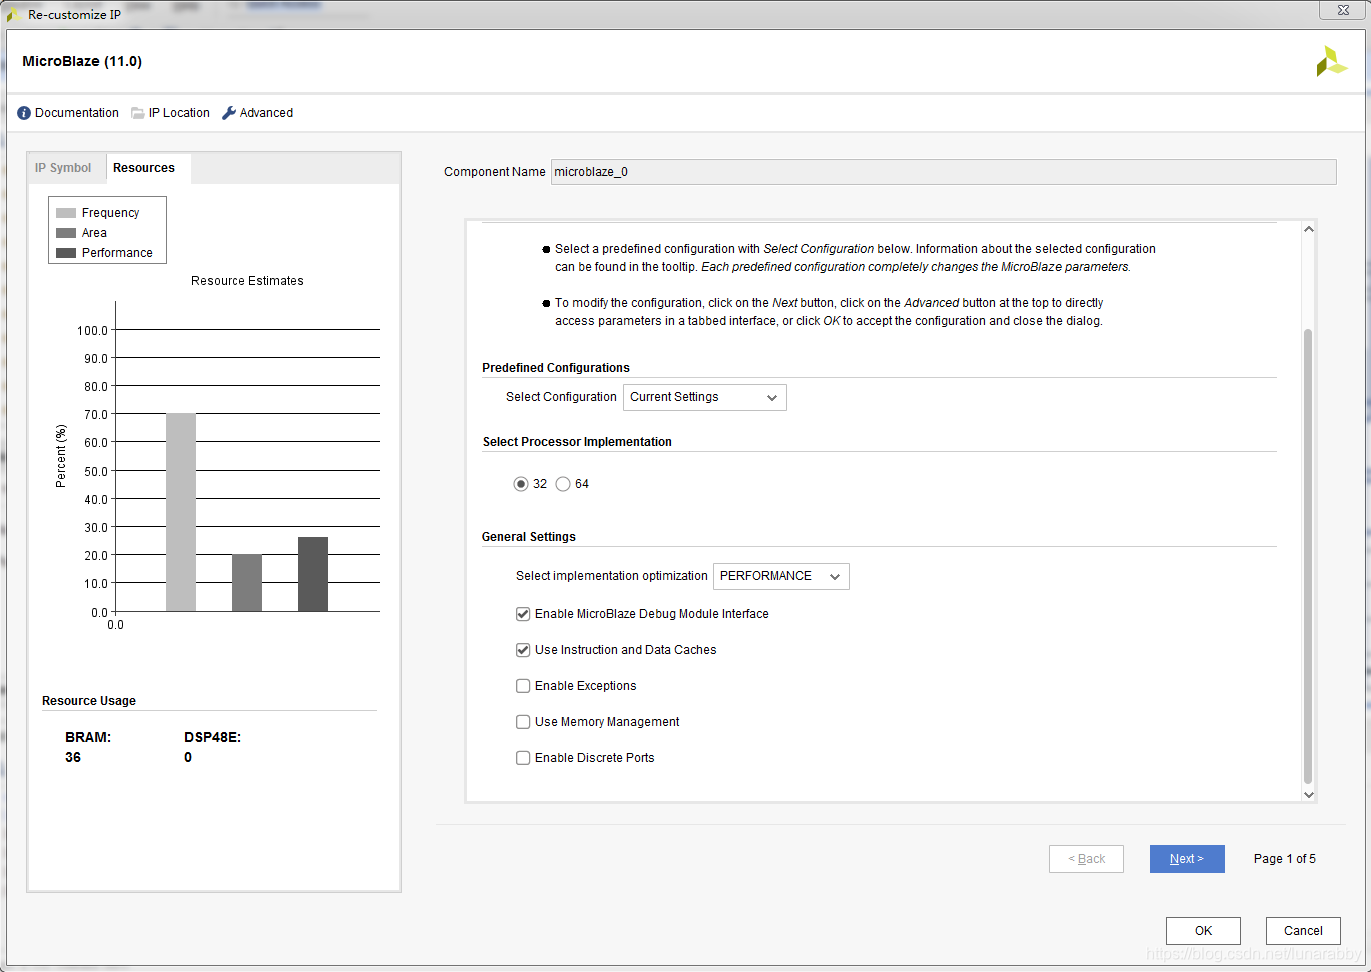This screenshot has height=972, width=1371.
Task: Click the IP Location label
Action: [179, 113]
